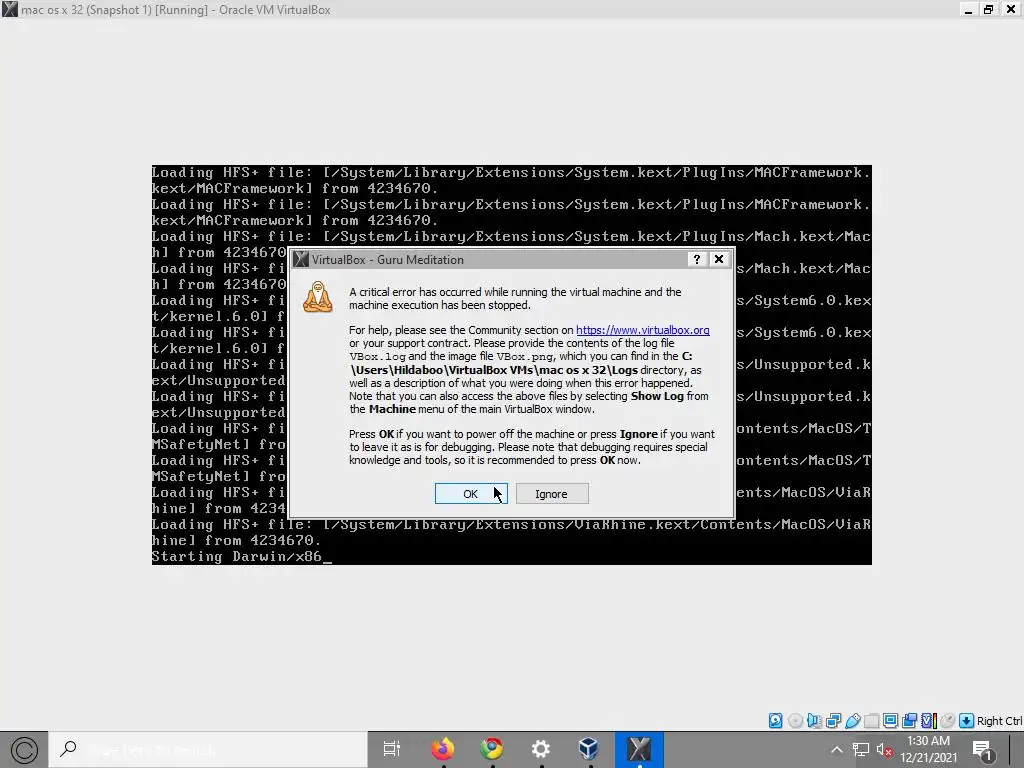Click the Ignore button in dialog
Screen dimensions: 1024x768
tap(552, 494)
